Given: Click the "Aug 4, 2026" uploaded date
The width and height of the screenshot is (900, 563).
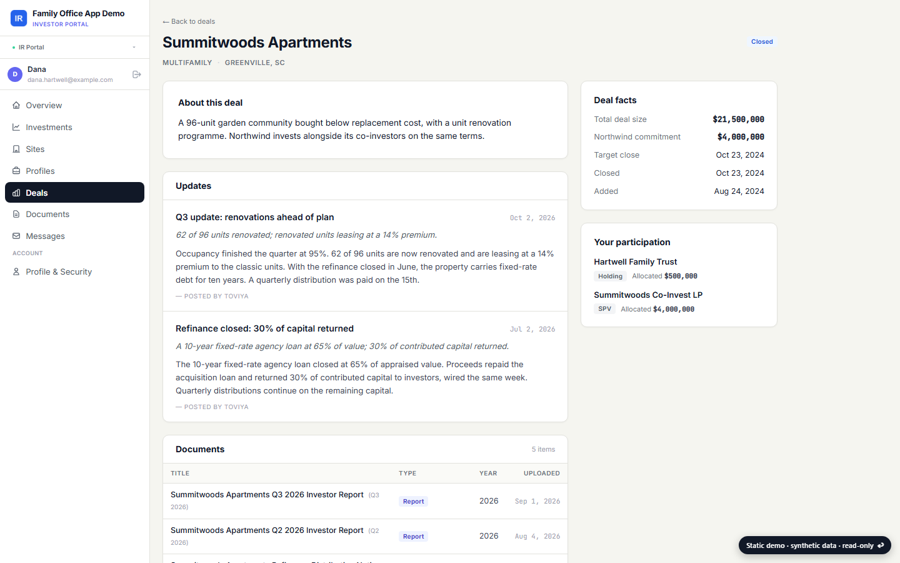Looking at the screenshot, I should point(537,536).
